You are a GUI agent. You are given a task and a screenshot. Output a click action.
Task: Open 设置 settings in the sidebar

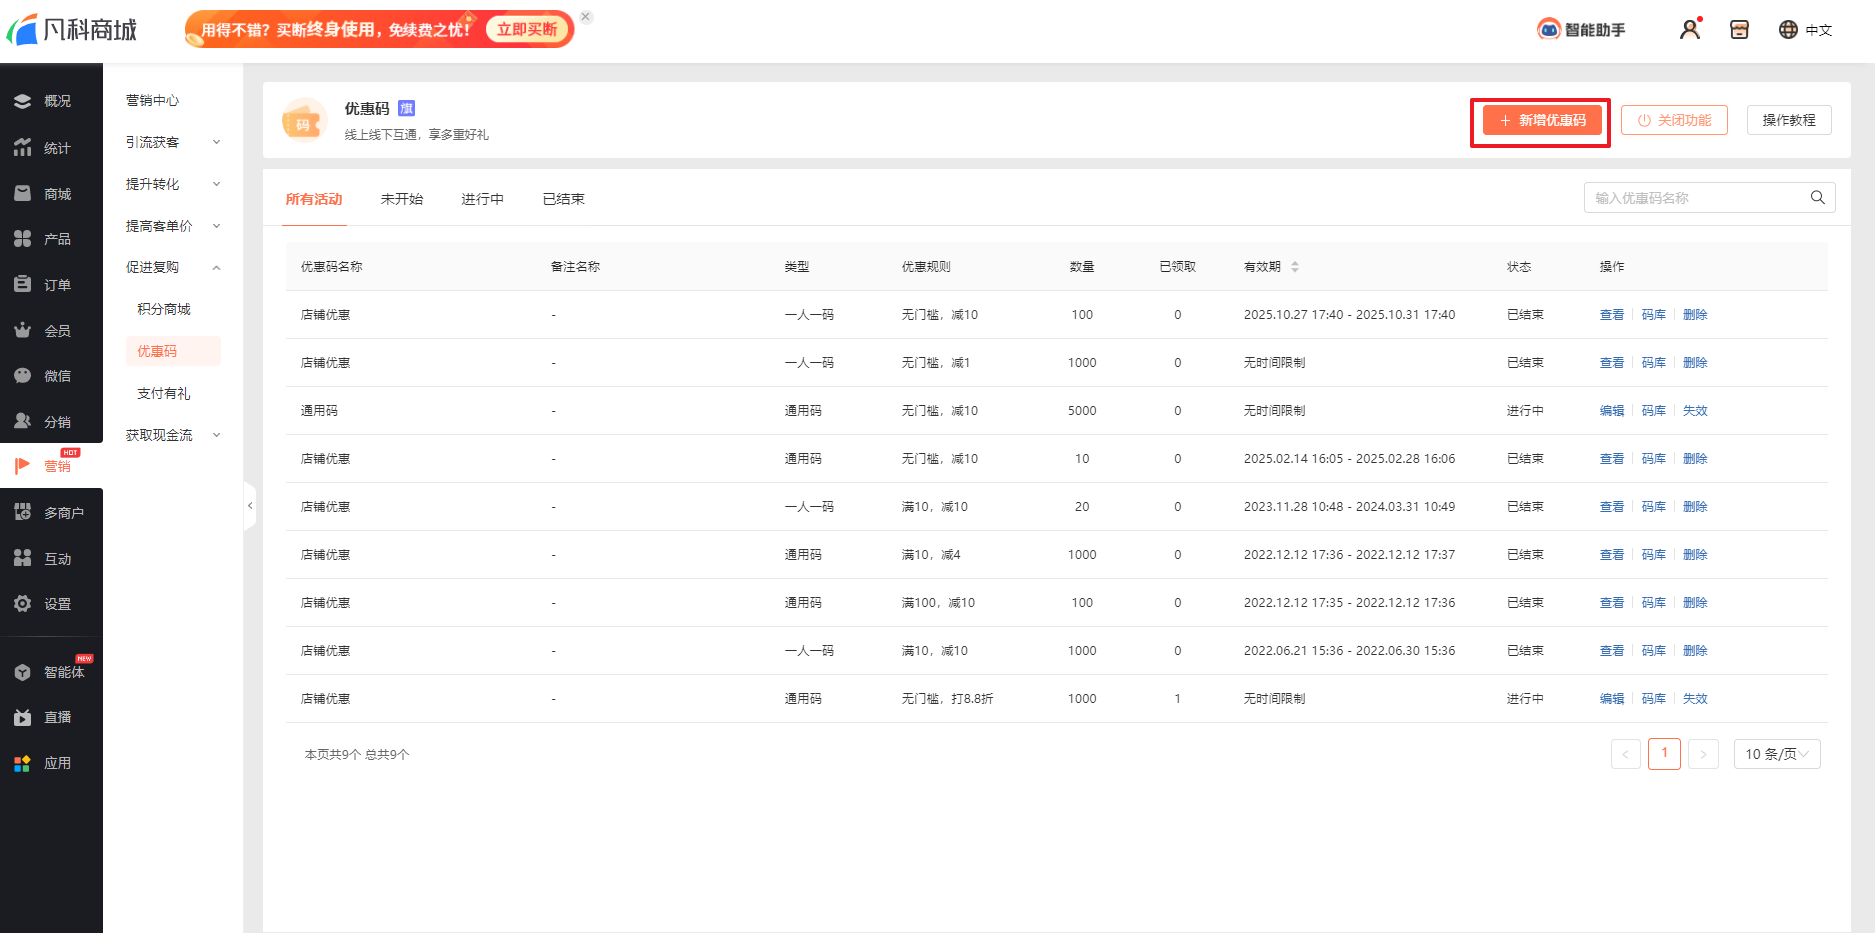click(51, 604)
